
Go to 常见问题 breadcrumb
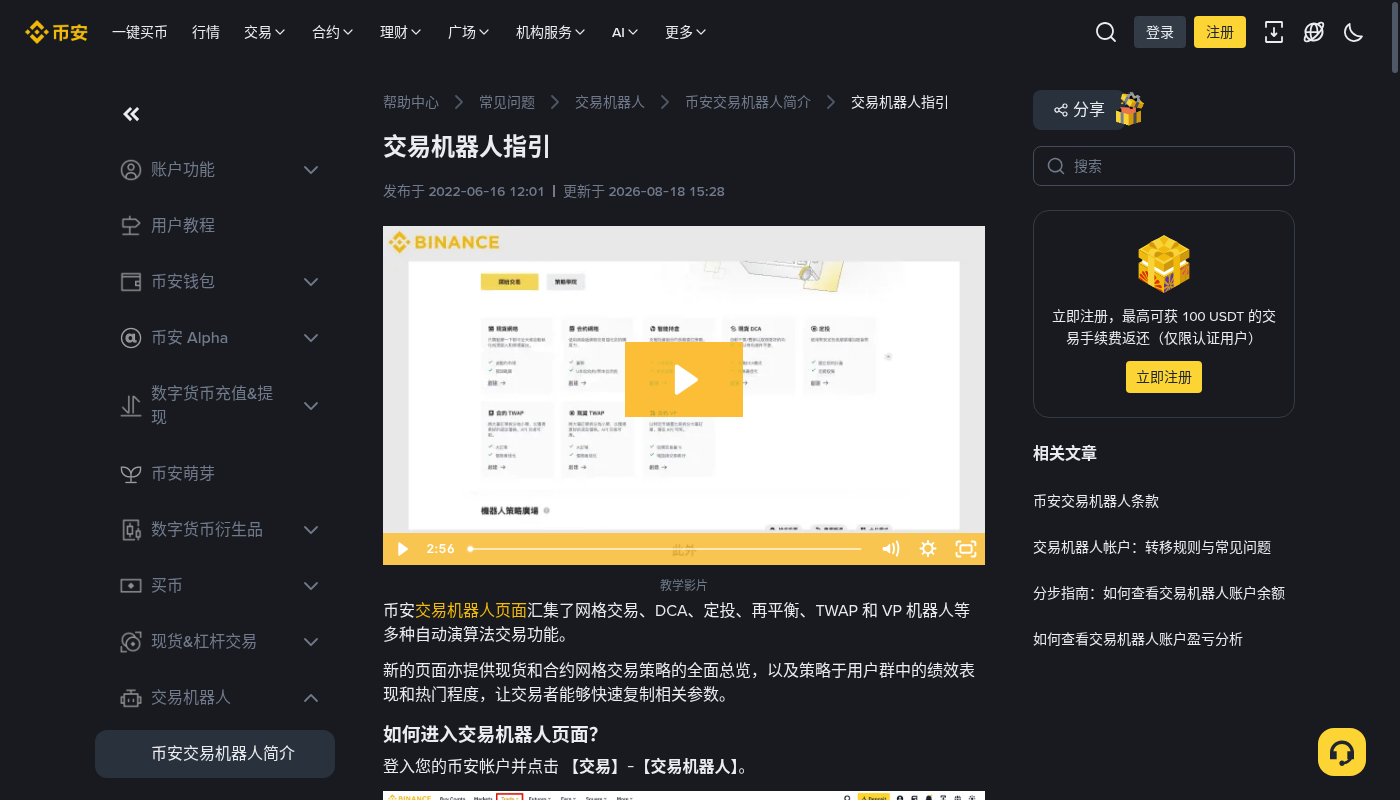pos(507,102)
